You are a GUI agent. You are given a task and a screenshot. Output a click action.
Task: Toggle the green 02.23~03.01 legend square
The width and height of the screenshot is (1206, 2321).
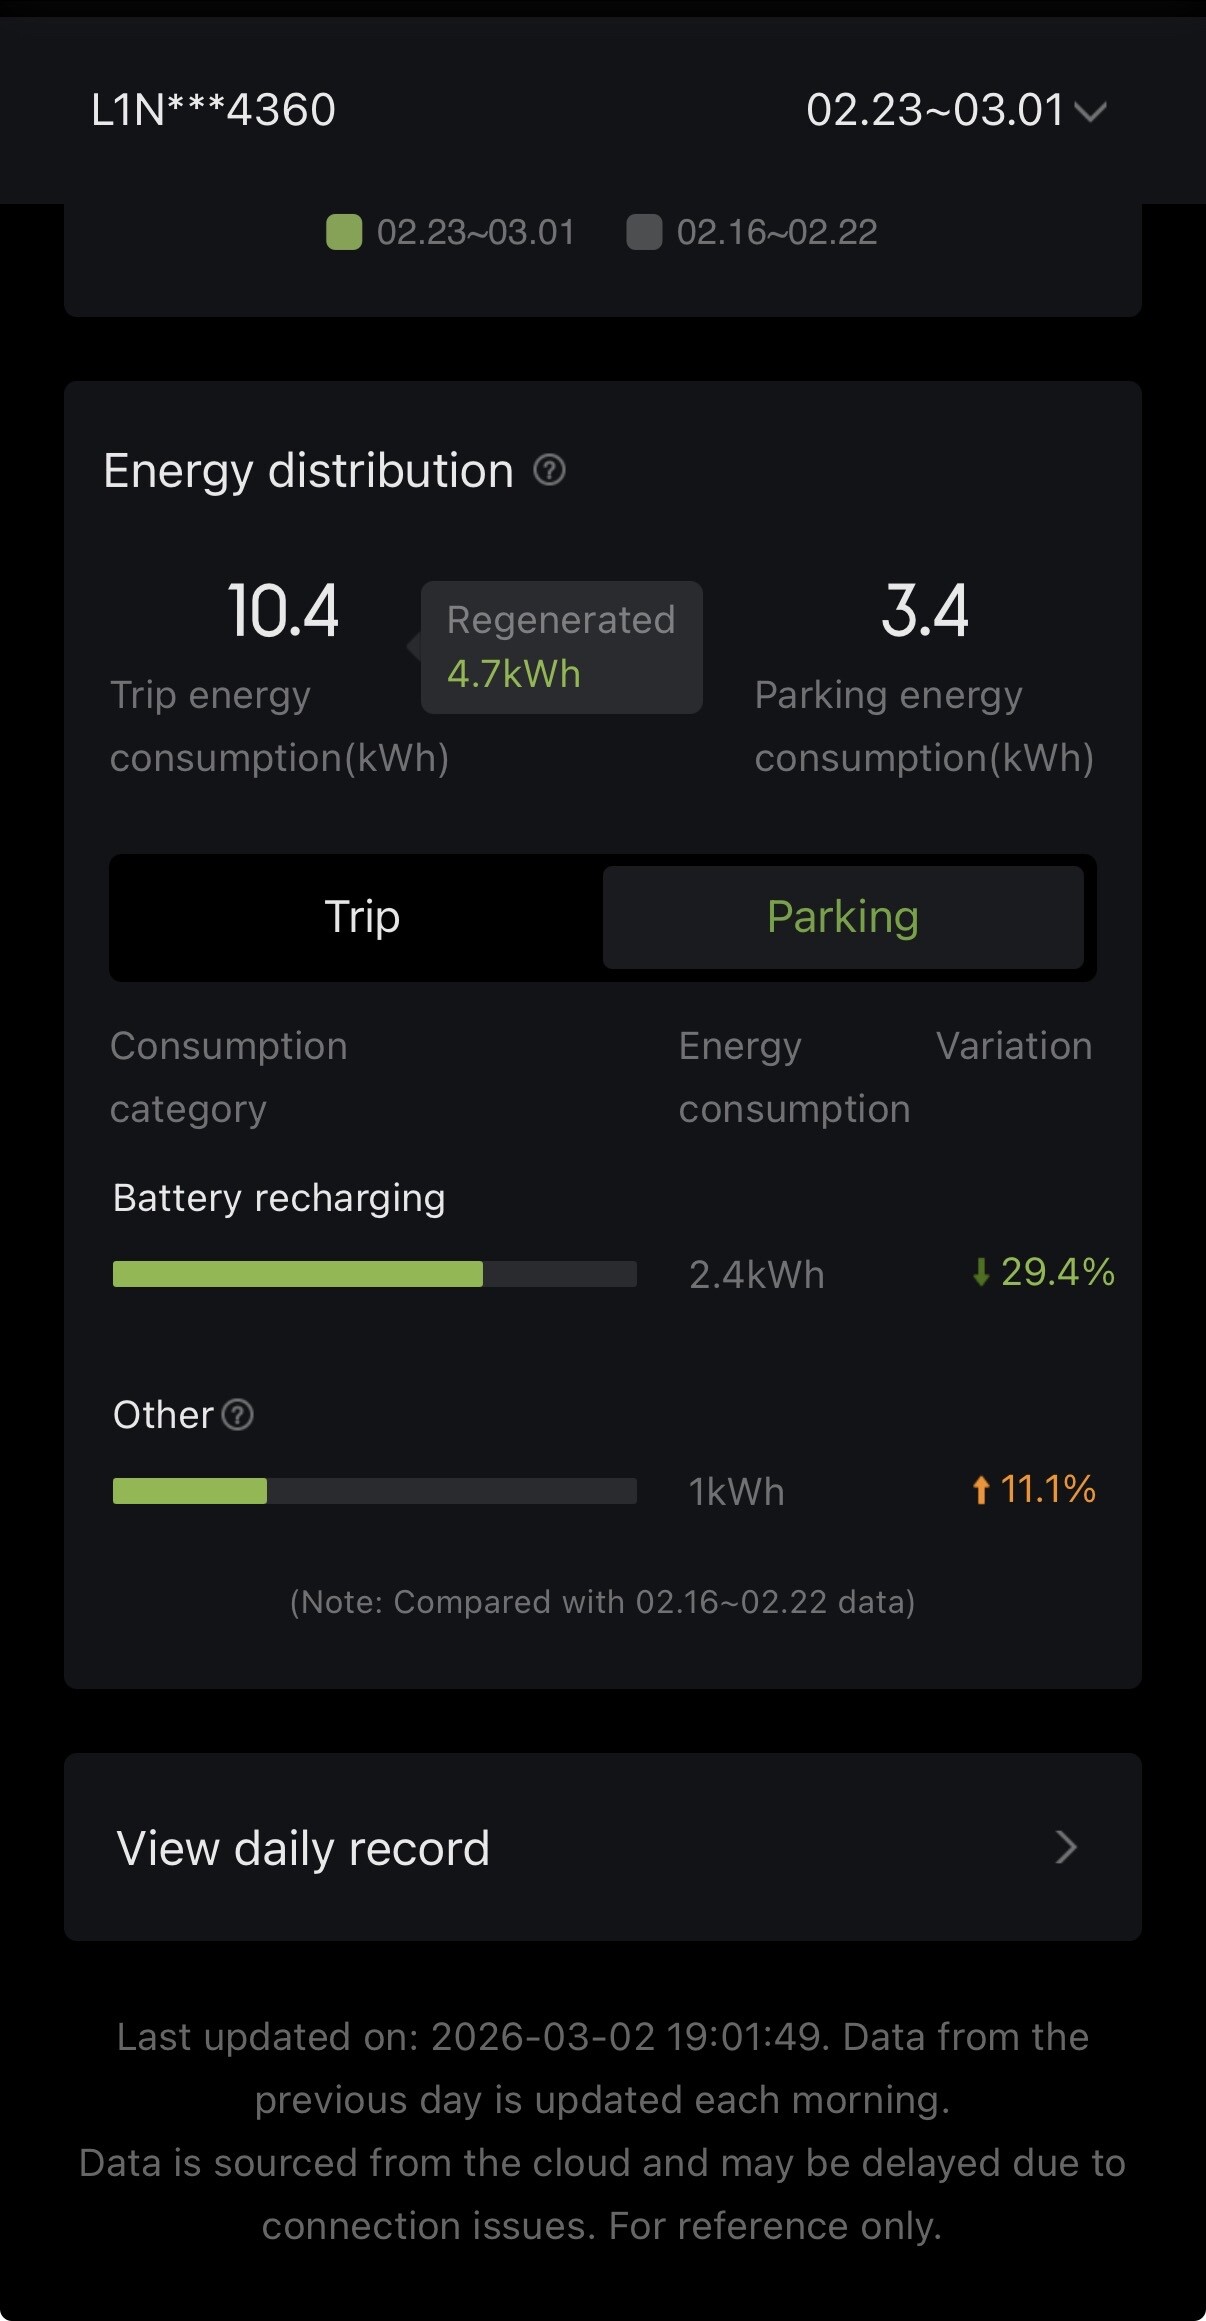(344, 232)
